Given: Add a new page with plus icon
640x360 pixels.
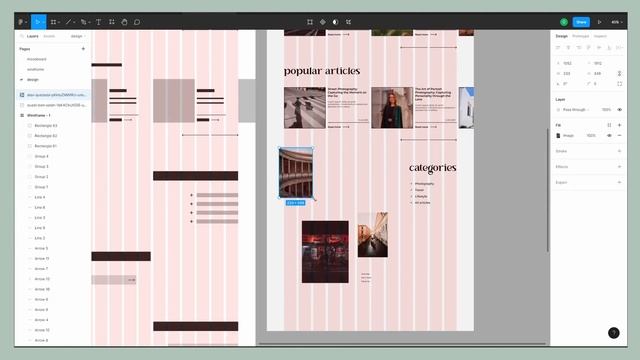Looking at the screenshot, I should [x=83, y=49].
